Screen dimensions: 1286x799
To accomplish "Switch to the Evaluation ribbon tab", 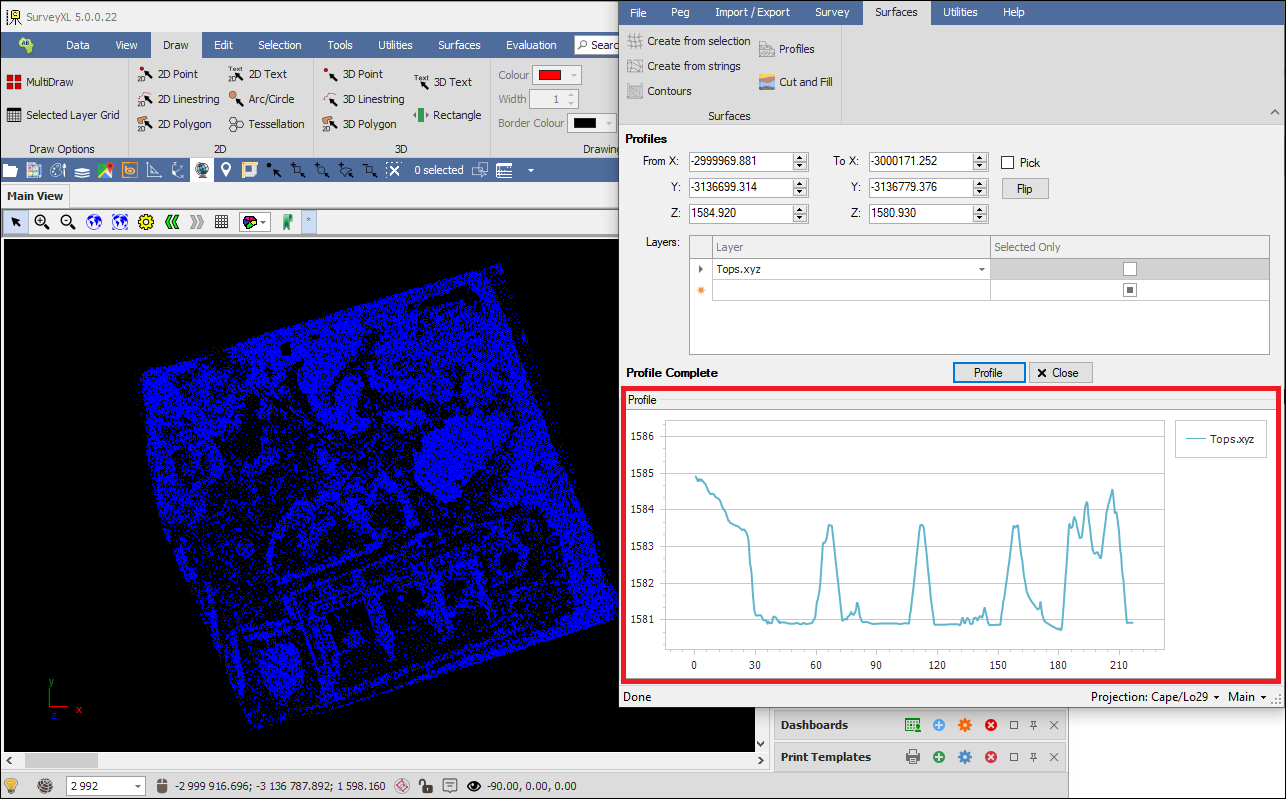I will [531, 45].
